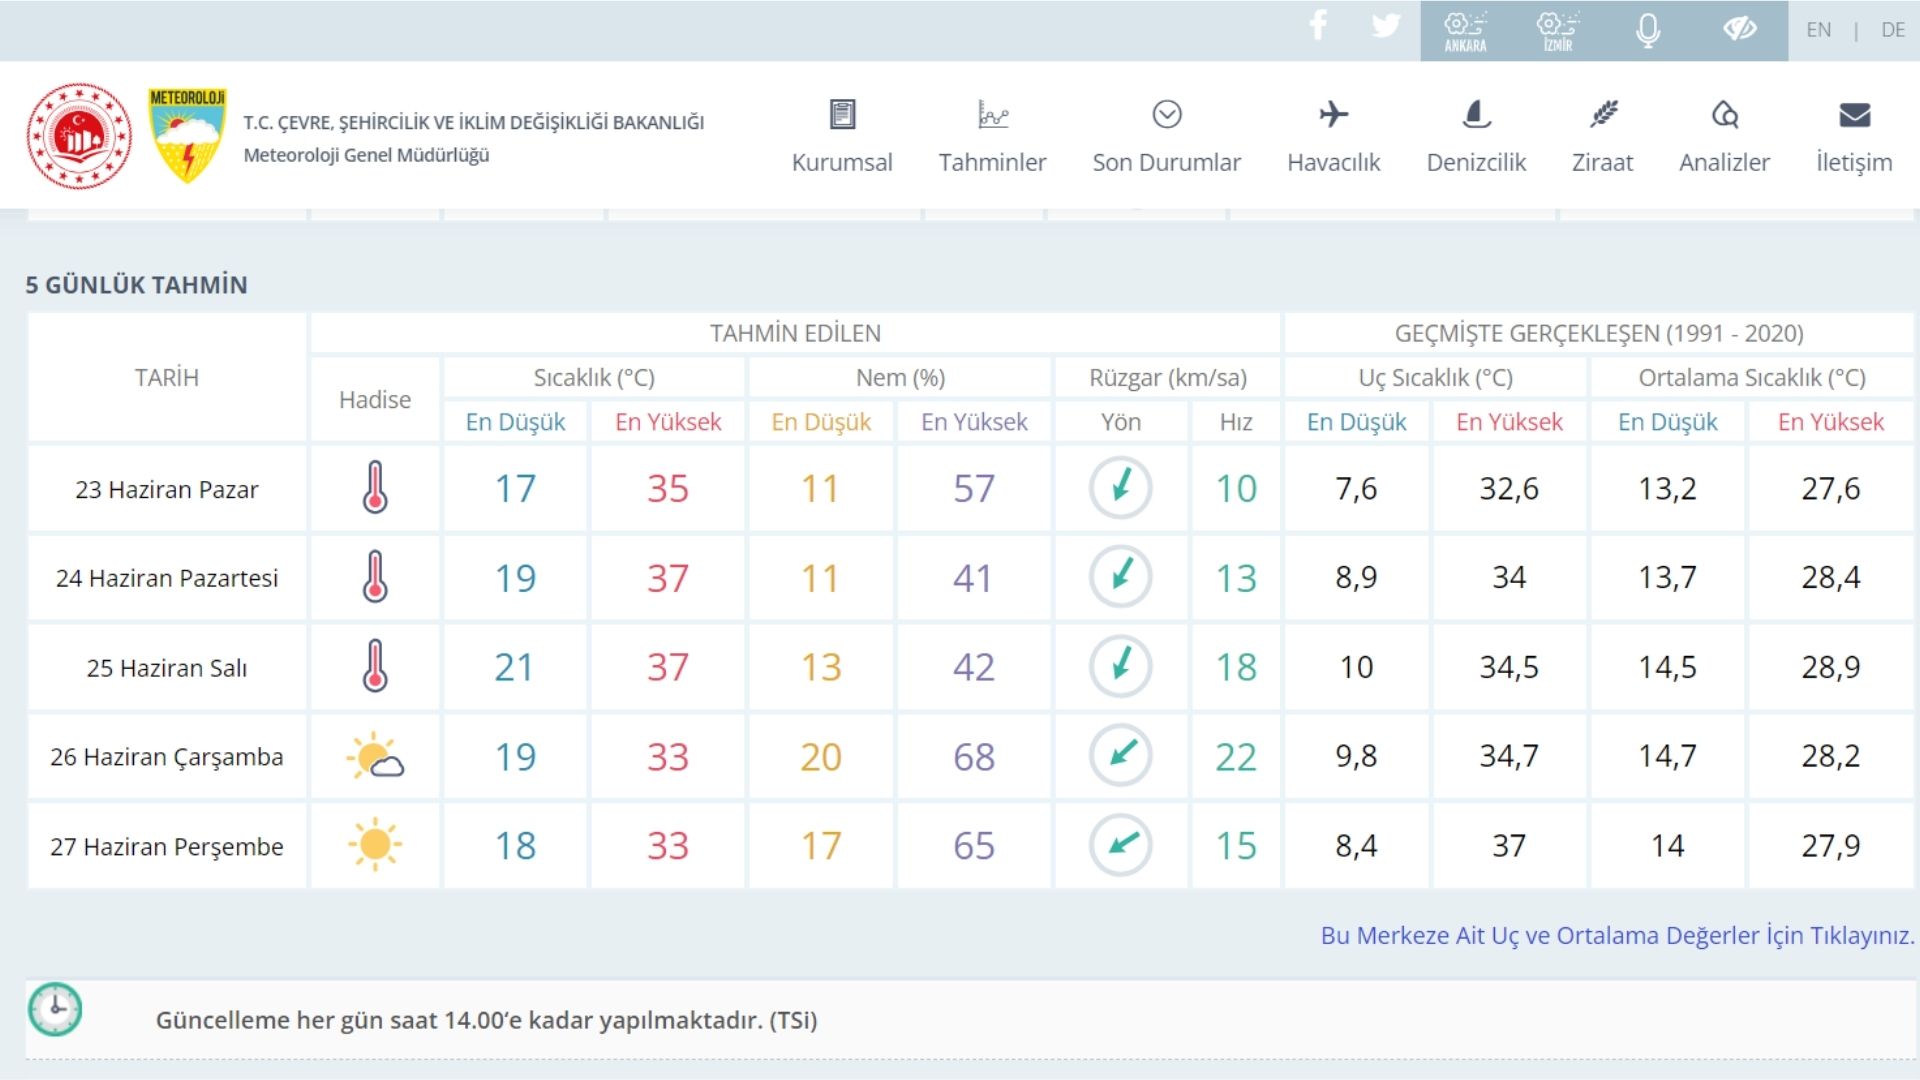Viewport: 1920px width, 1080px height.
Task: Click the Rüzgar (km/sa) column header
Action: coord(1168,377)
